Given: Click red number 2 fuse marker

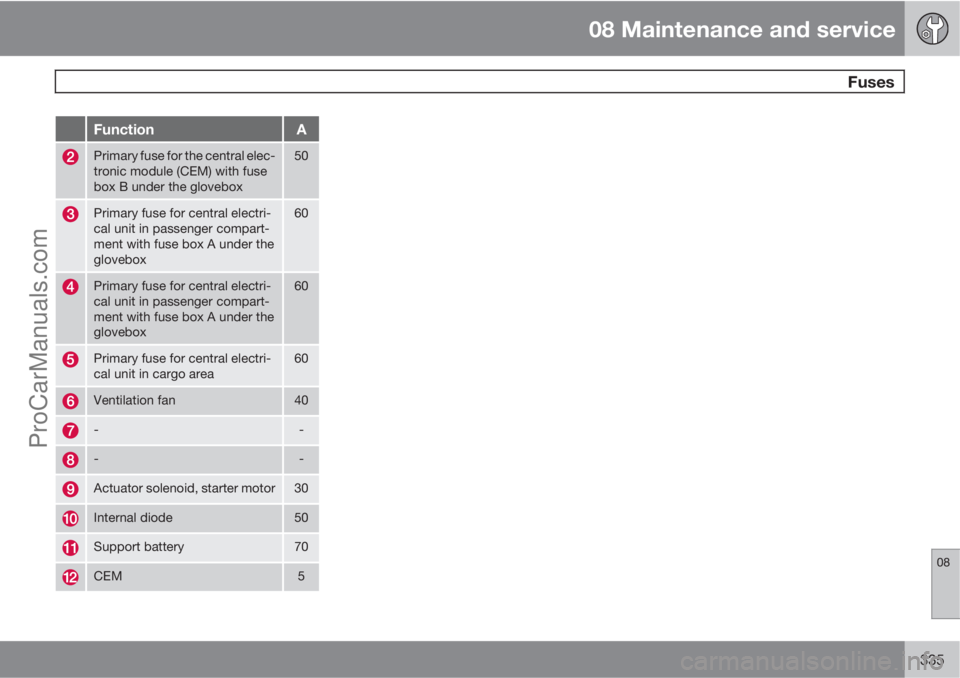Looking at the screenshot, I should (x=70, y=157).
